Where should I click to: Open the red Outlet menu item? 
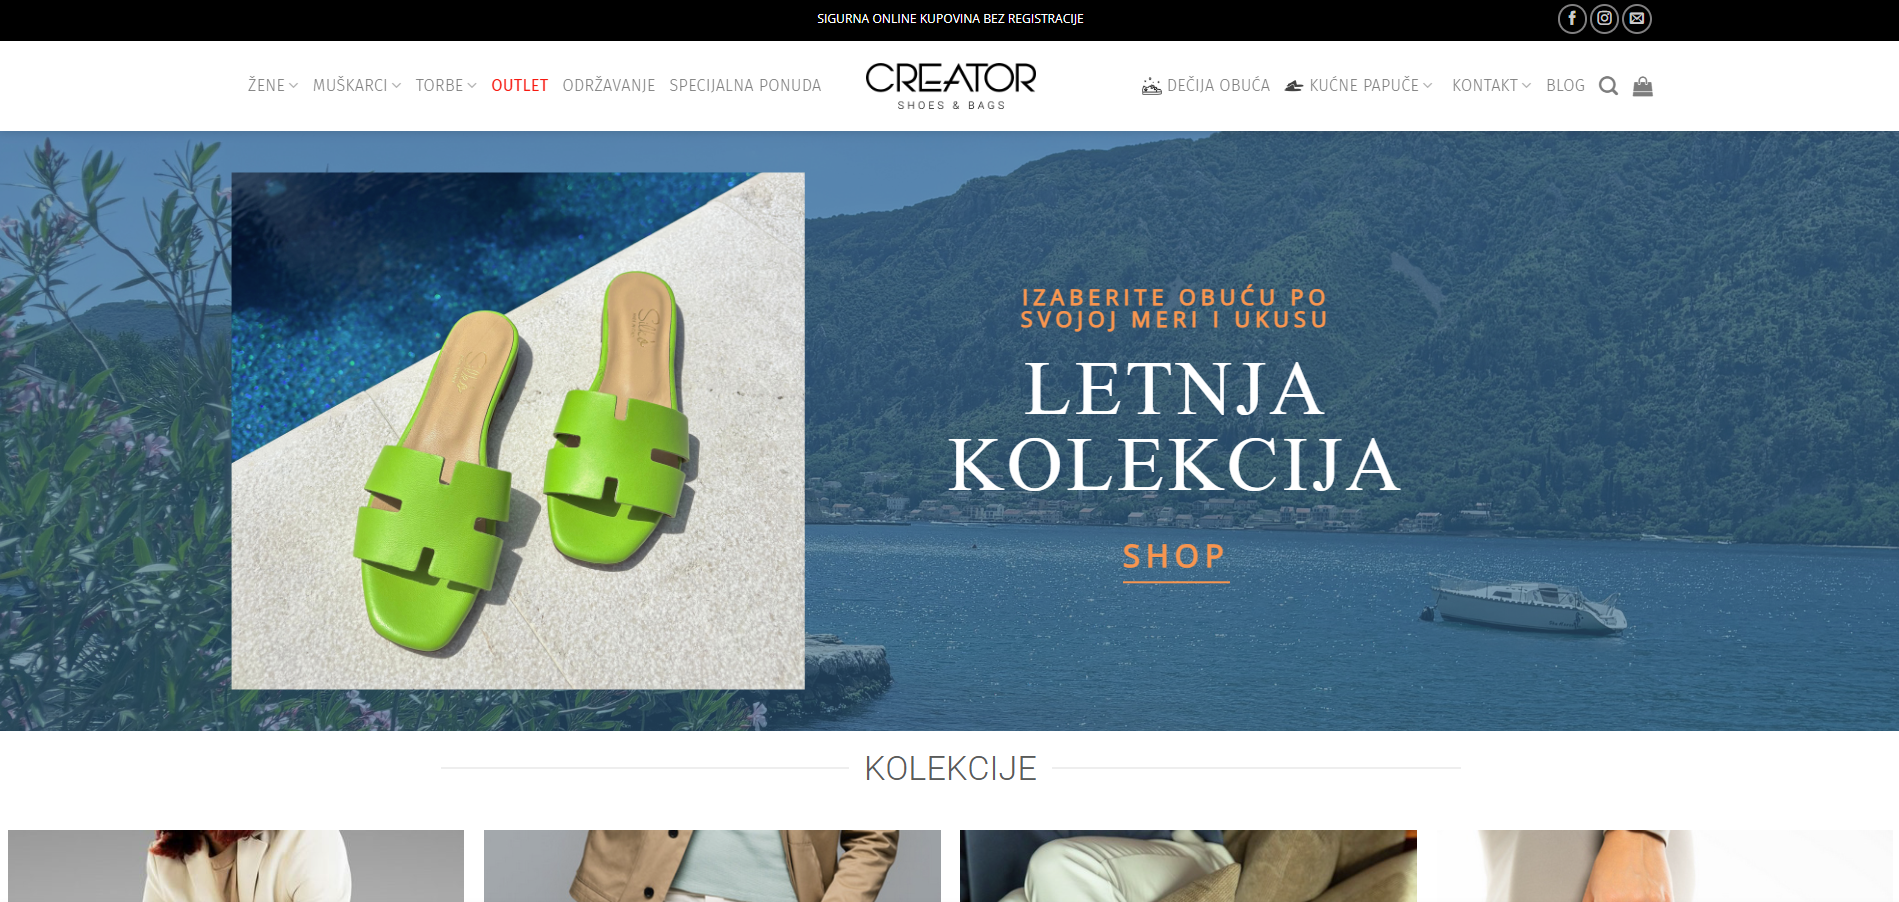(x=520, y=86)
